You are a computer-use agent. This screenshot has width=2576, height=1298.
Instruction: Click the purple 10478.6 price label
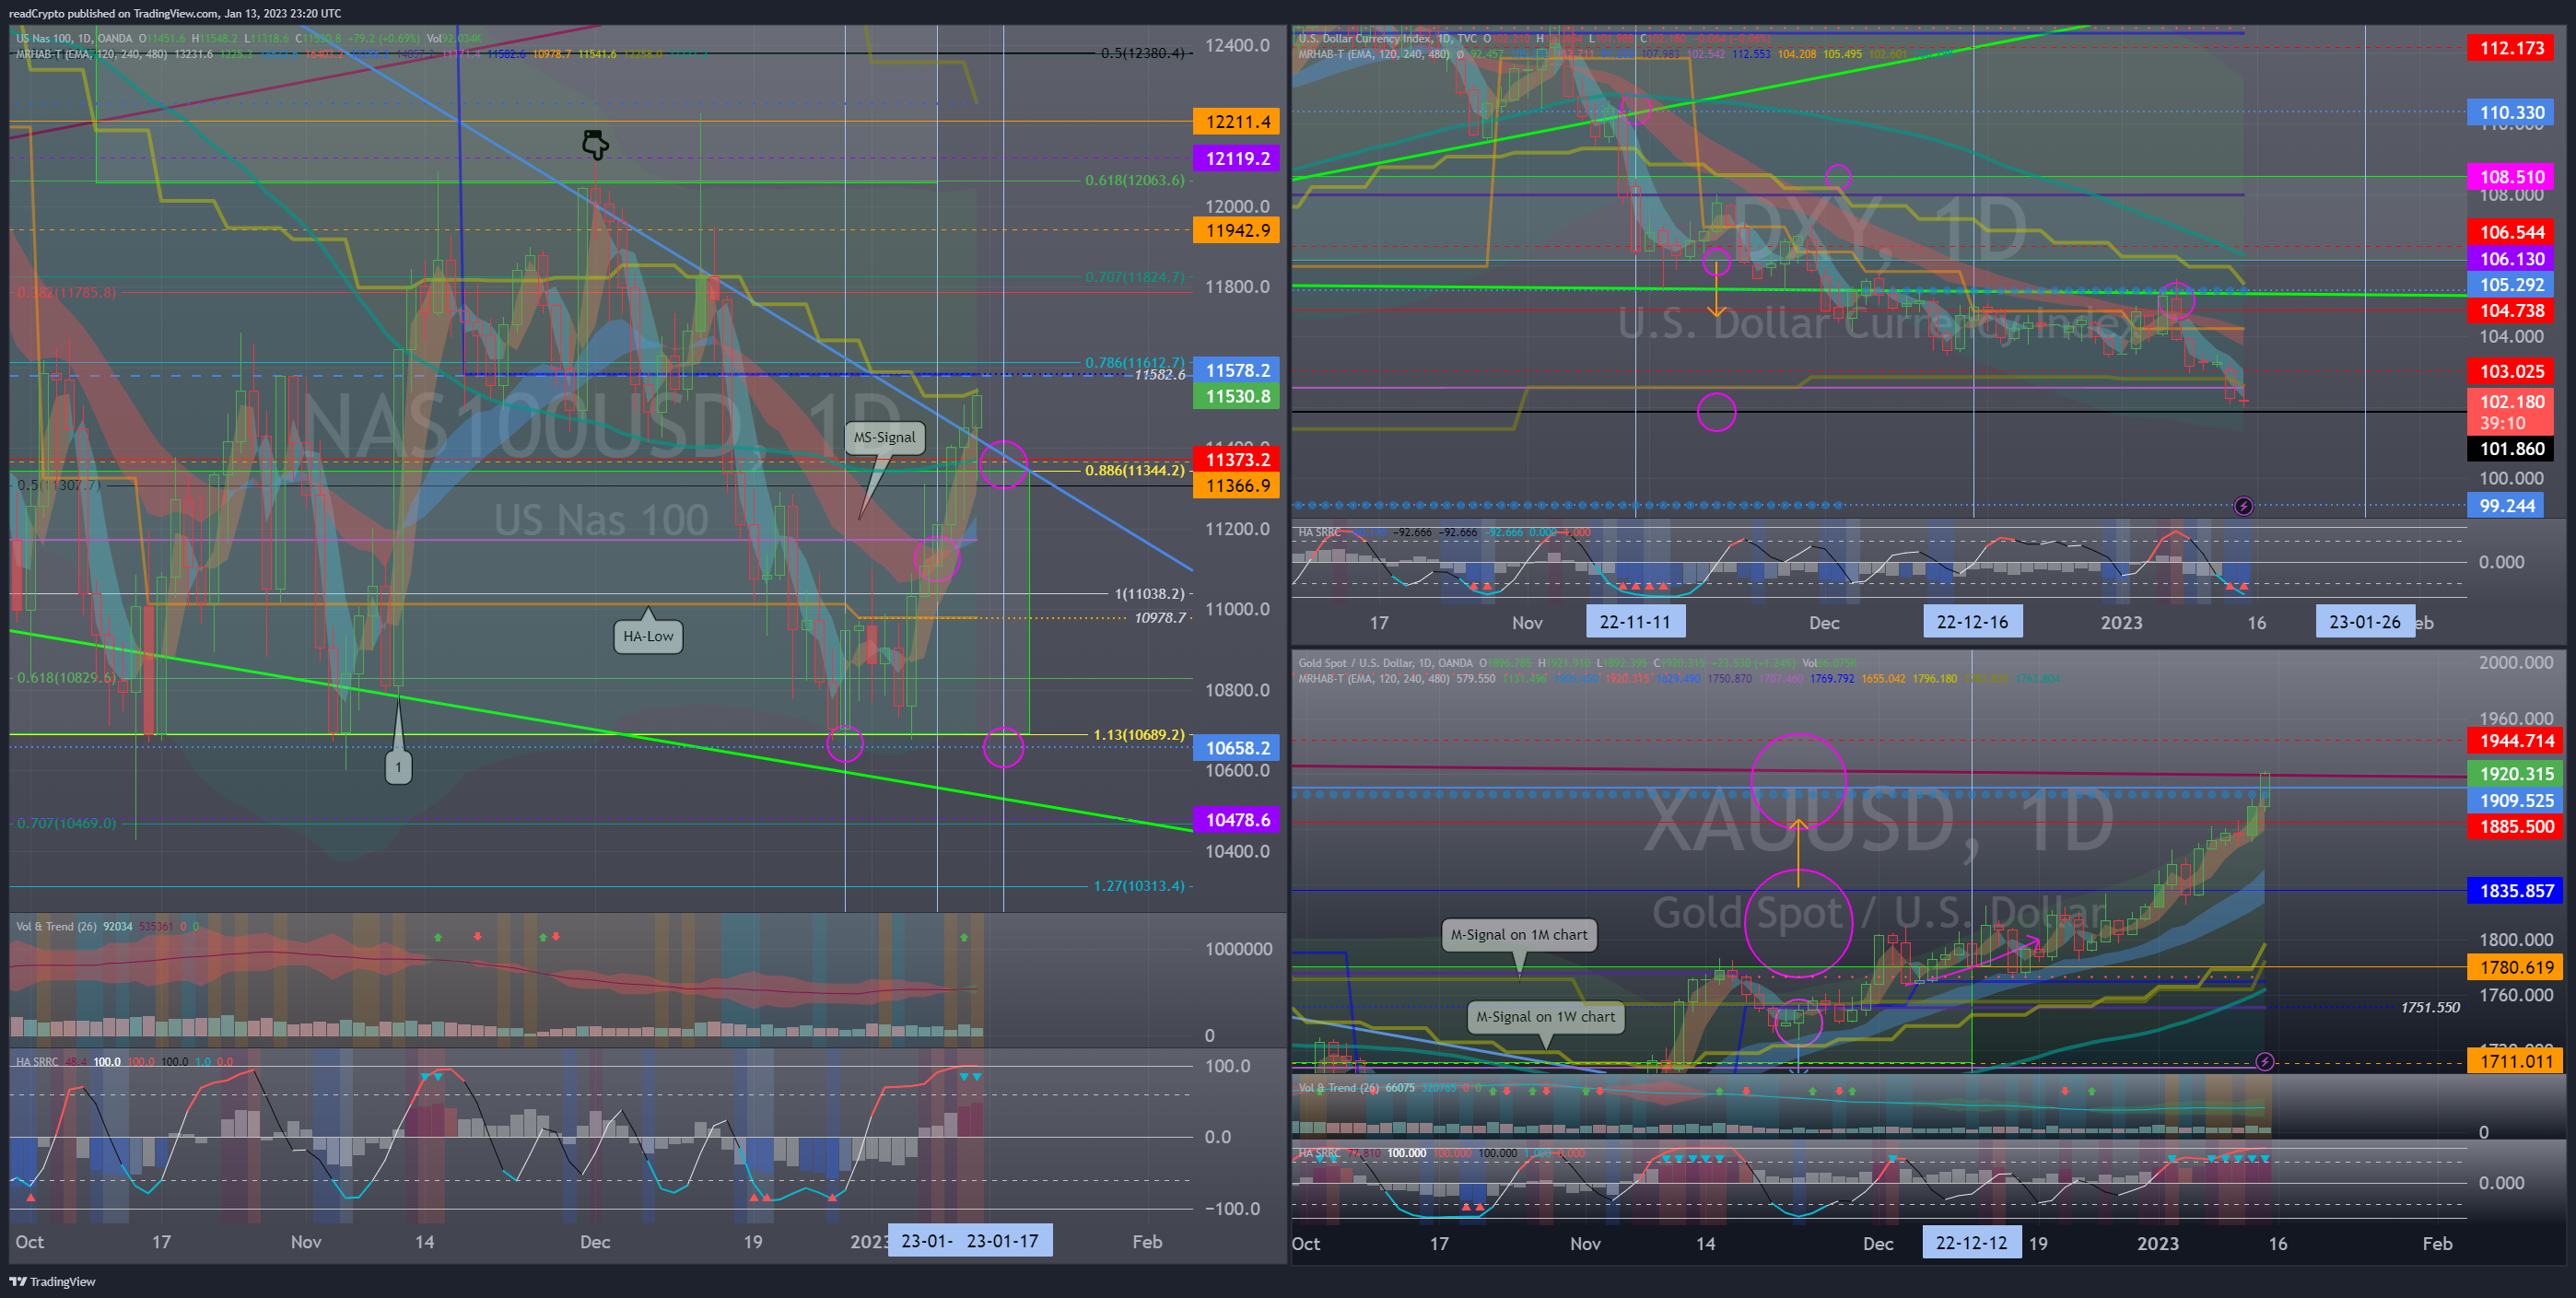[x=1237, y=820]
